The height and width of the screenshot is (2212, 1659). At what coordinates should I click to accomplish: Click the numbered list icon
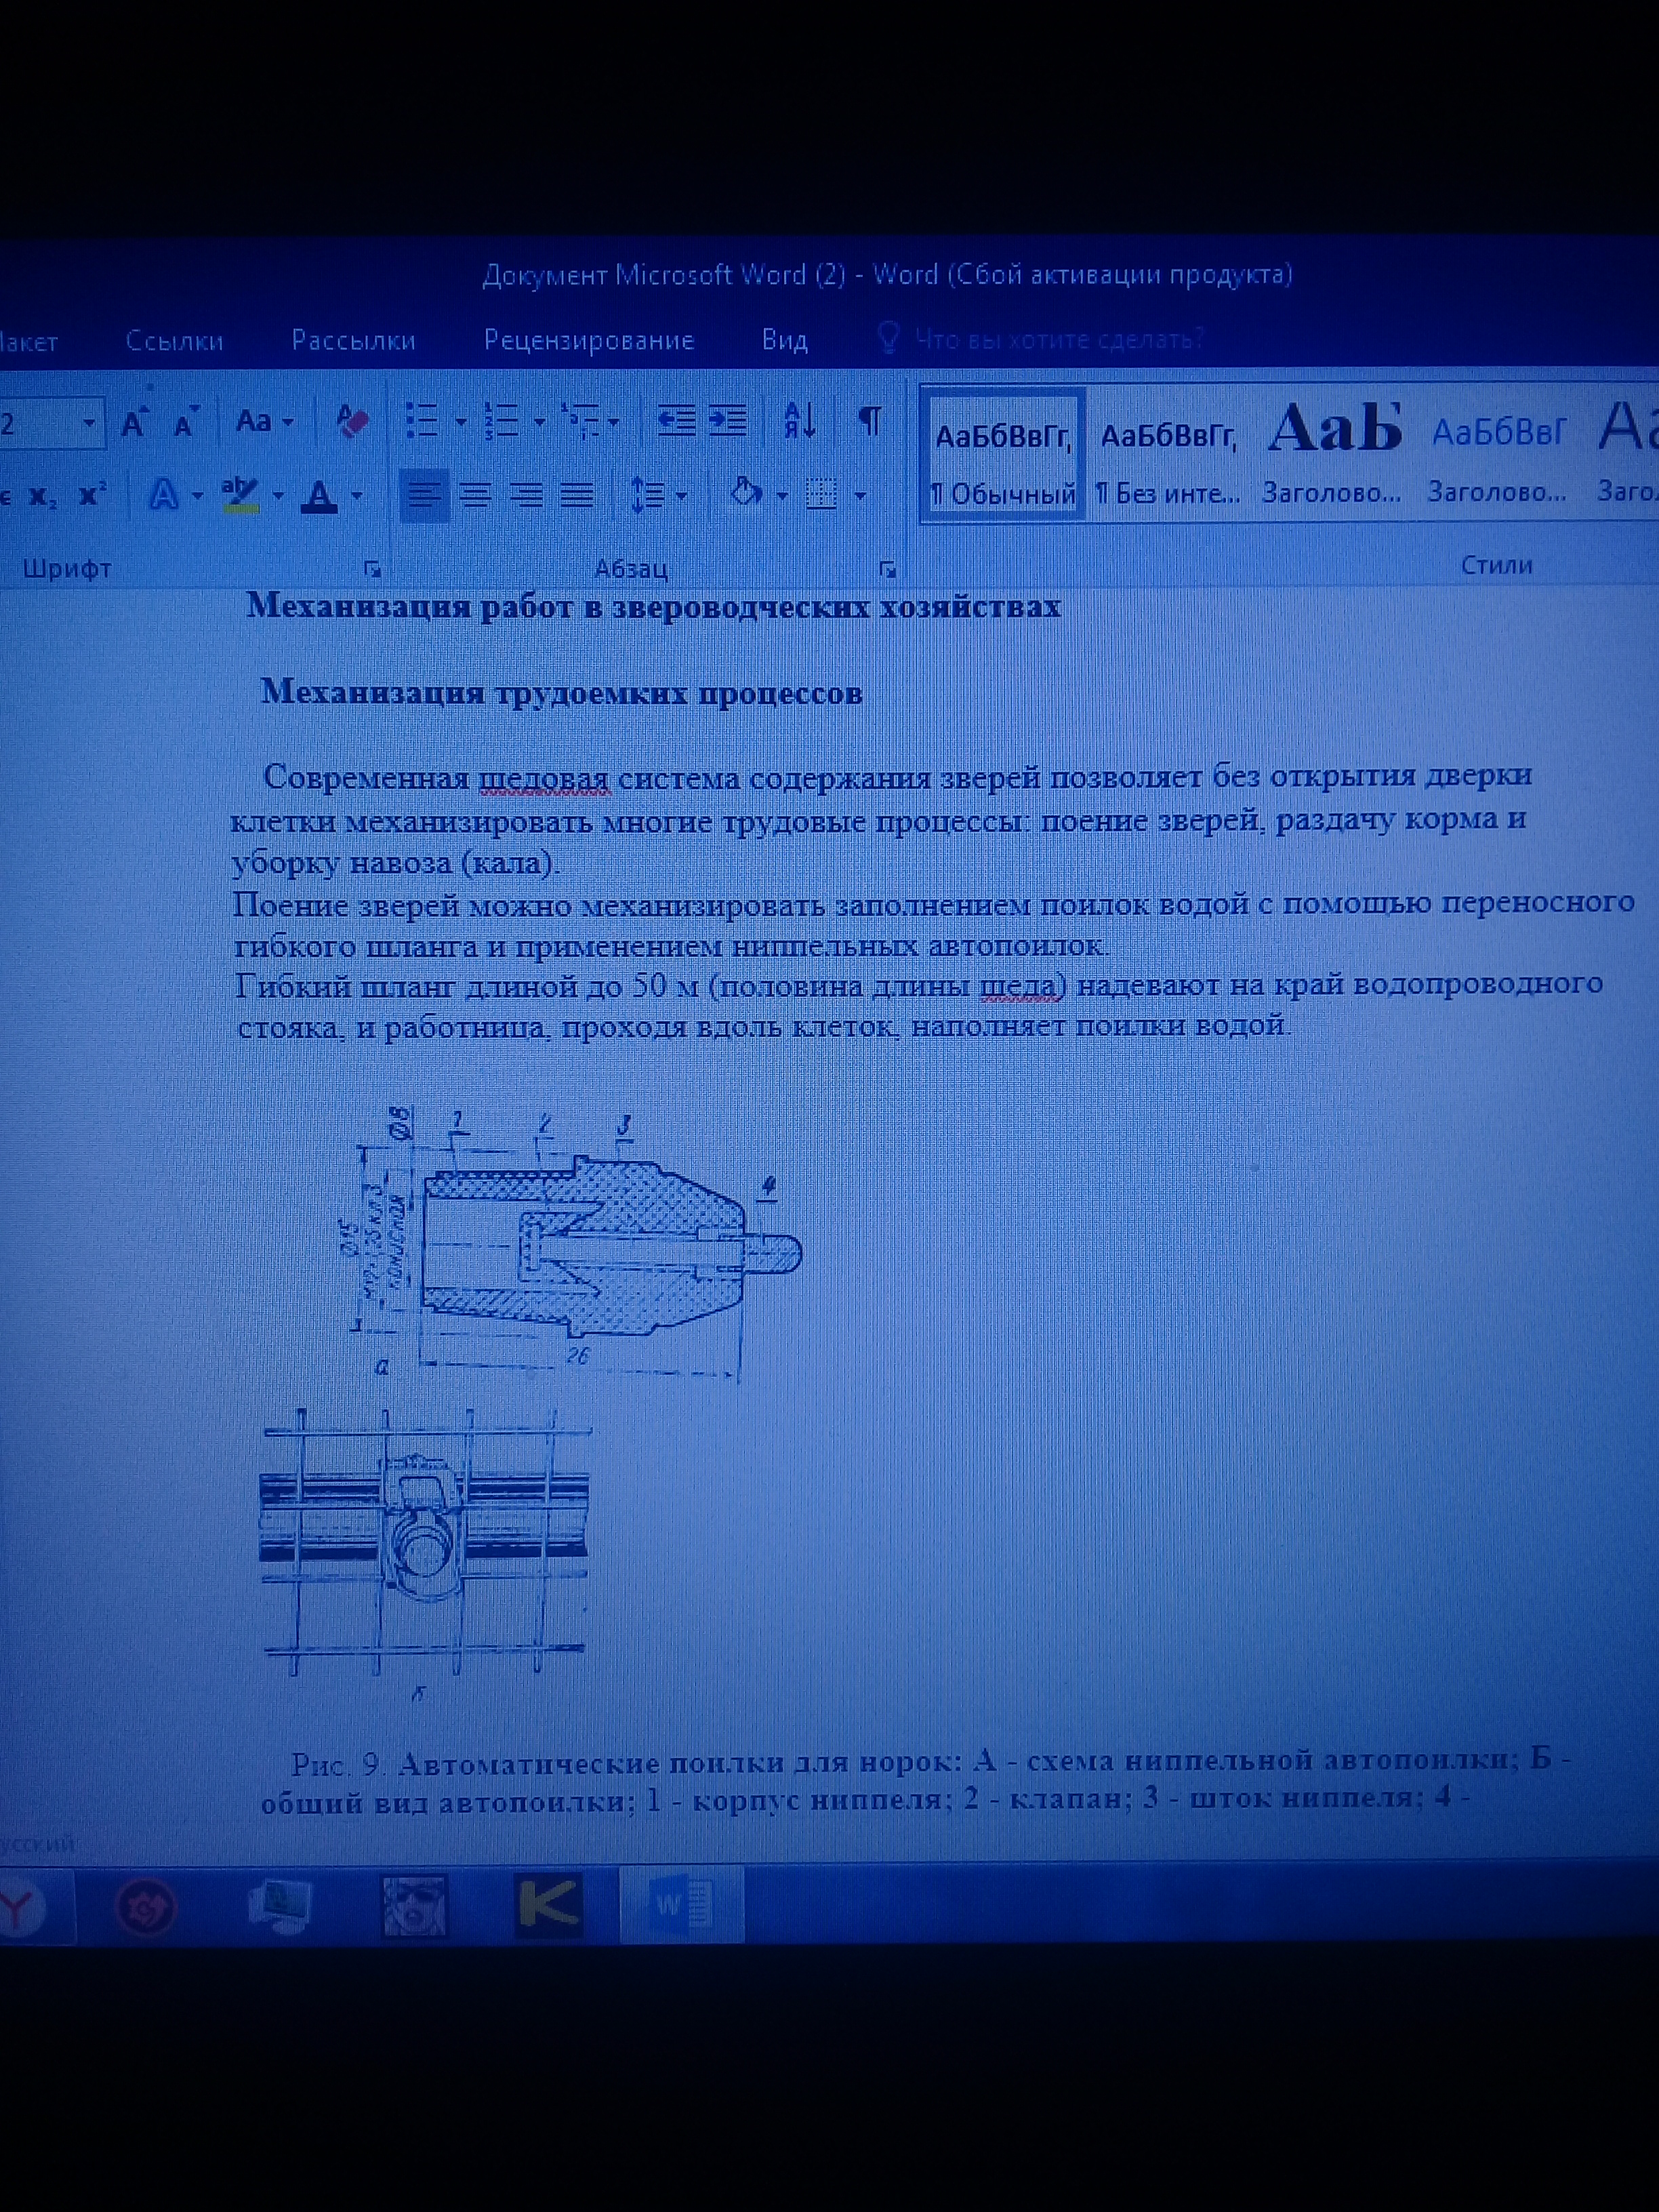[x=502, y=421]
